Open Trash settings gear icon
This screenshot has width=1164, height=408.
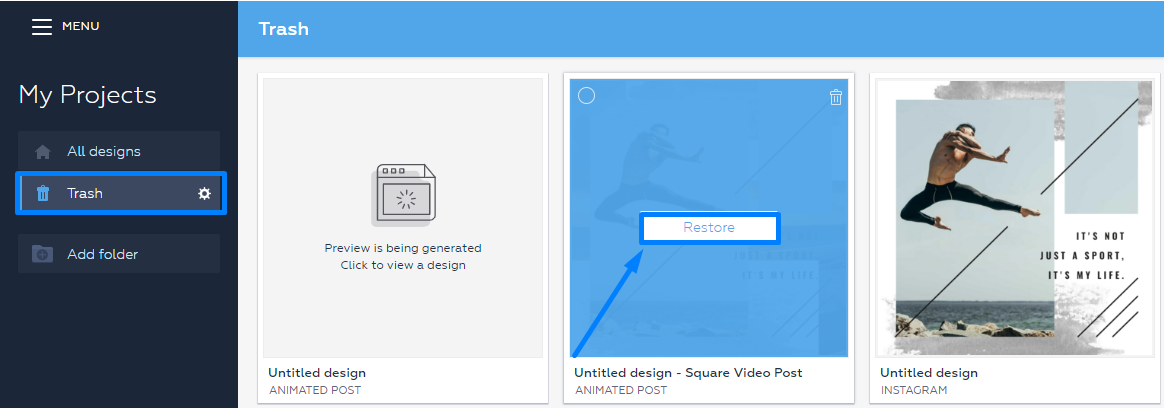pyautogui.click(x=204, y=194)
